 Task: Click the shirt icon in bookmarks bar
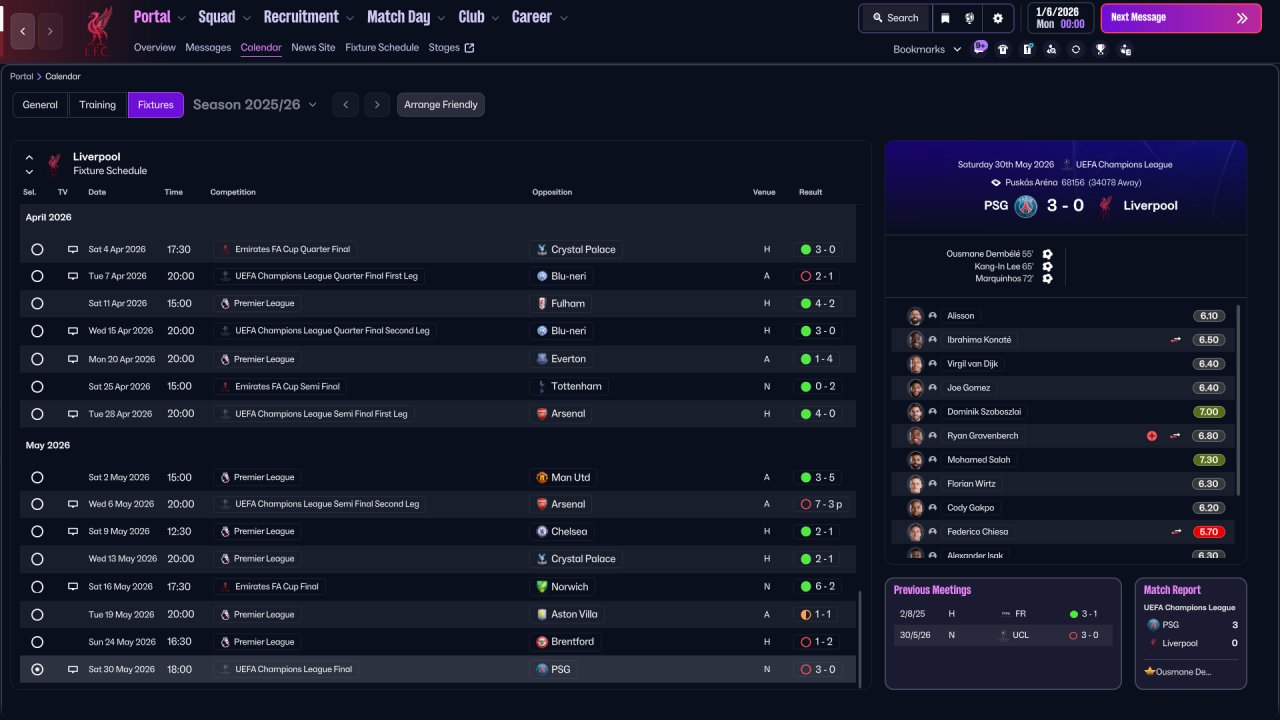click(1003, 49)
